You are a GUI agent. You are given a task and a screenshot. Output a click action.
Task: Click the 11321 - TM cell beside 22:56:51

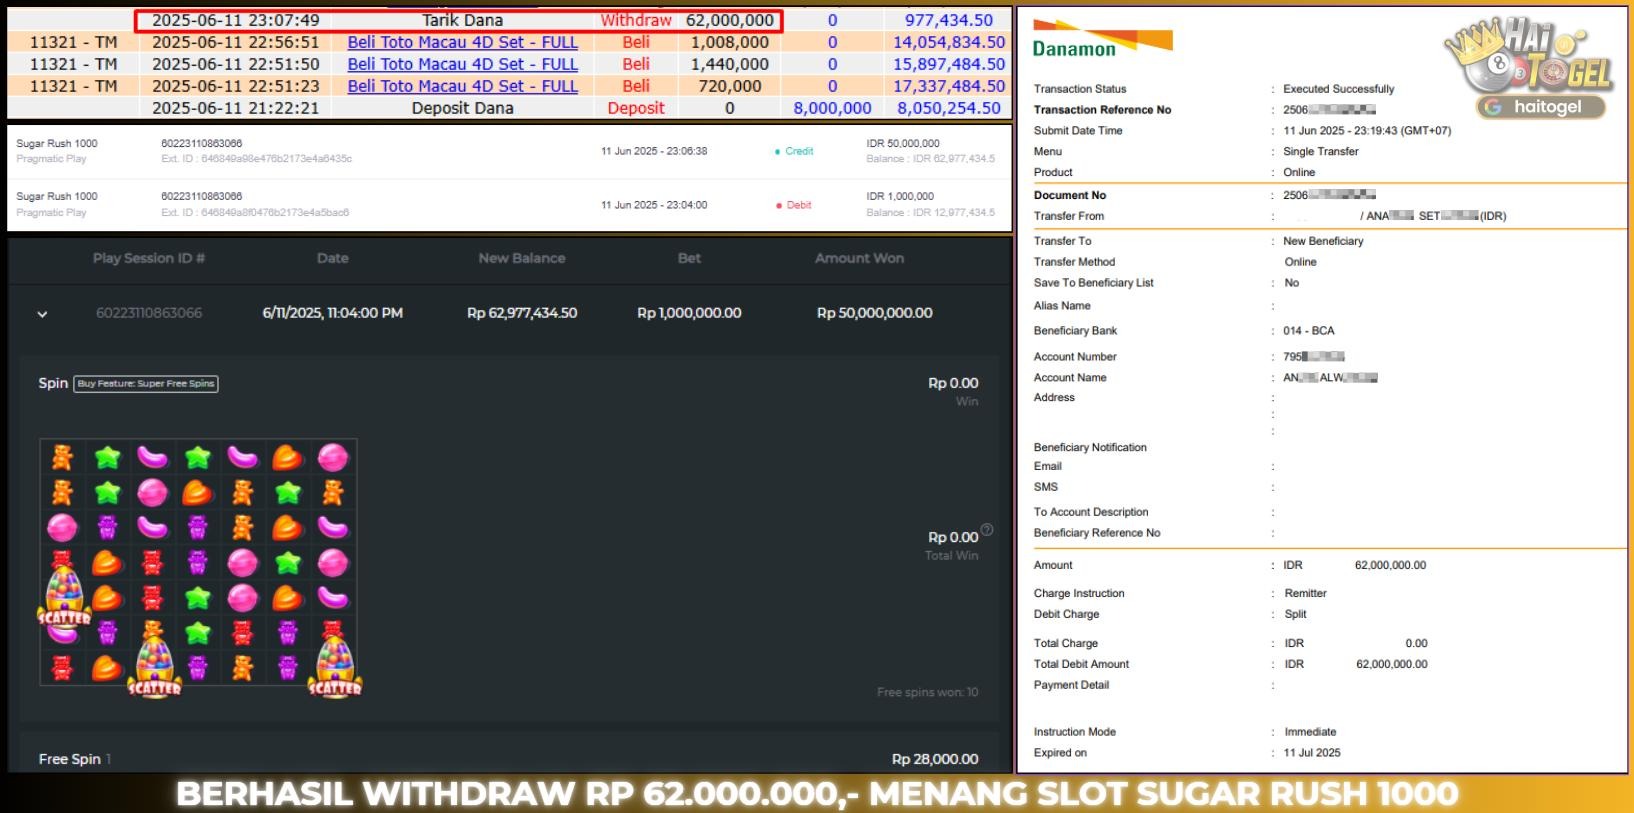pyautogui.click(x=73, y=42)
